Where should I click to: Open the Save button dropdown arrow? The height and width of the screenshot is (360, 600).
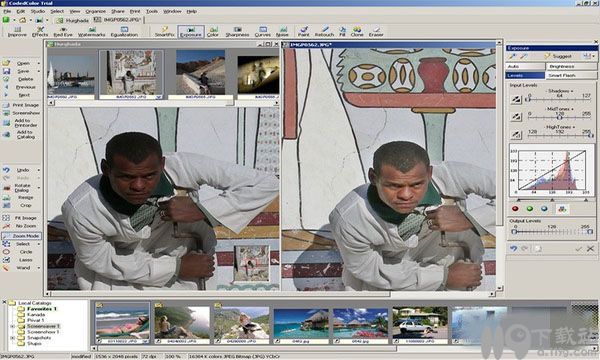click(39, 71)
